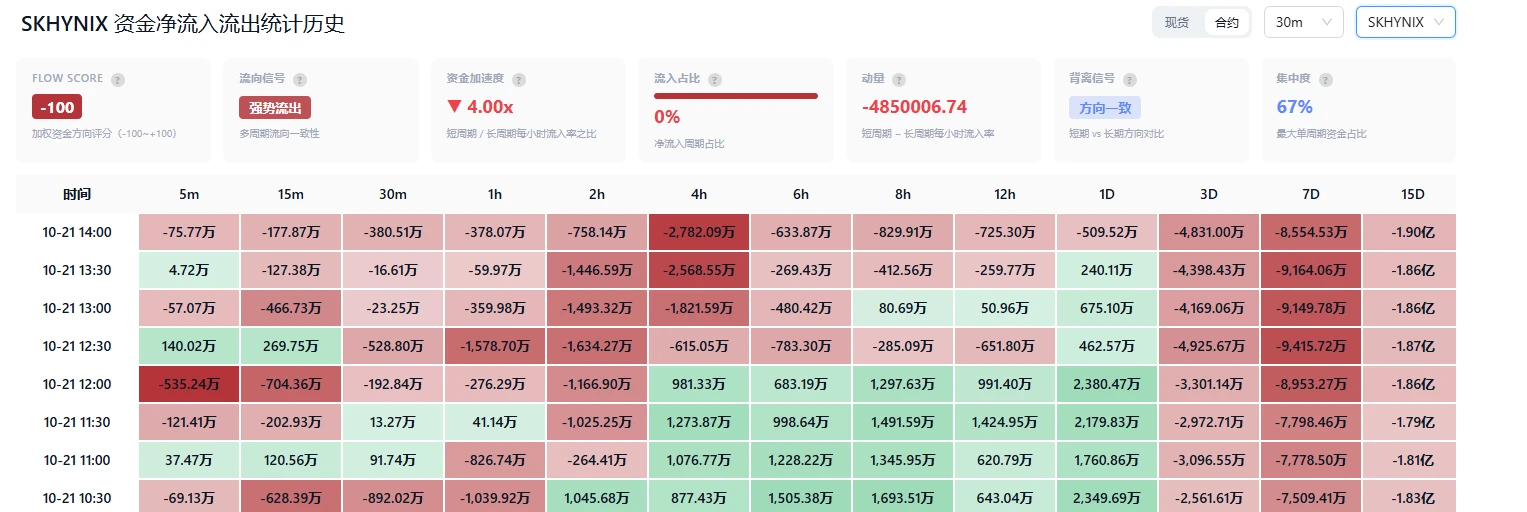Click the 流入占比 red progress bar
Screen dimensions: 1527x512
[x=736, y=96]
